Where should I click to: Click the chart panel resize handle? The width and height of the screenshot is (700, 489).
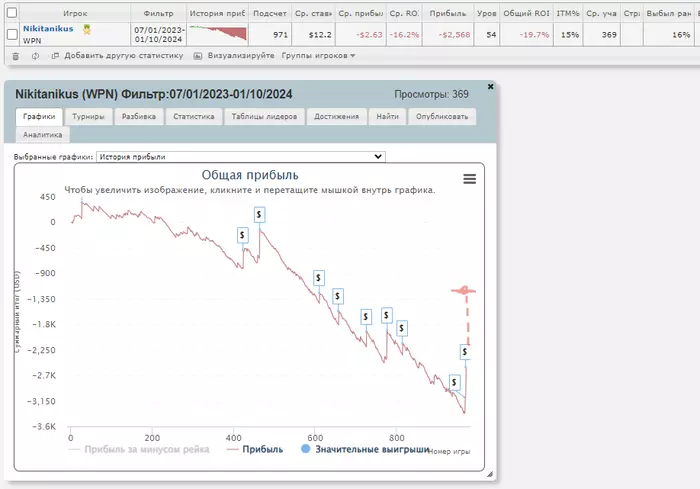(x=490, y=474)
